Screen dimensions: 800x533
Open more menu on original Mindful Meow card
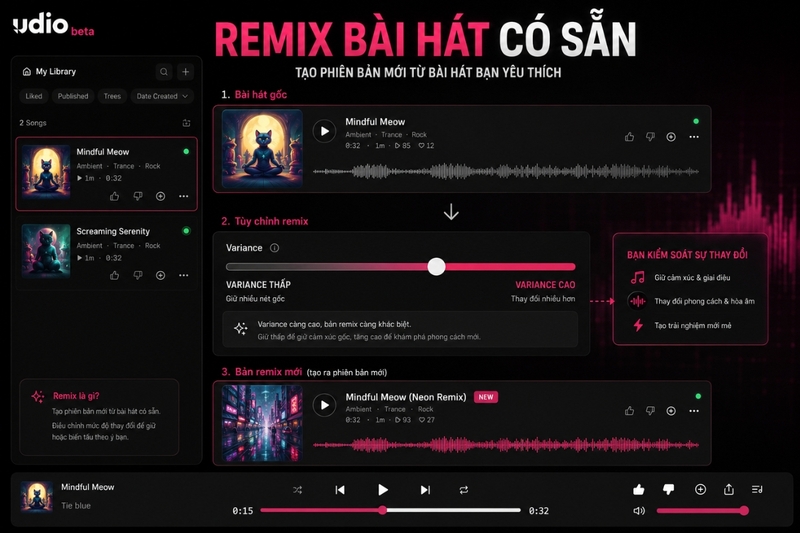click(694, 137)
